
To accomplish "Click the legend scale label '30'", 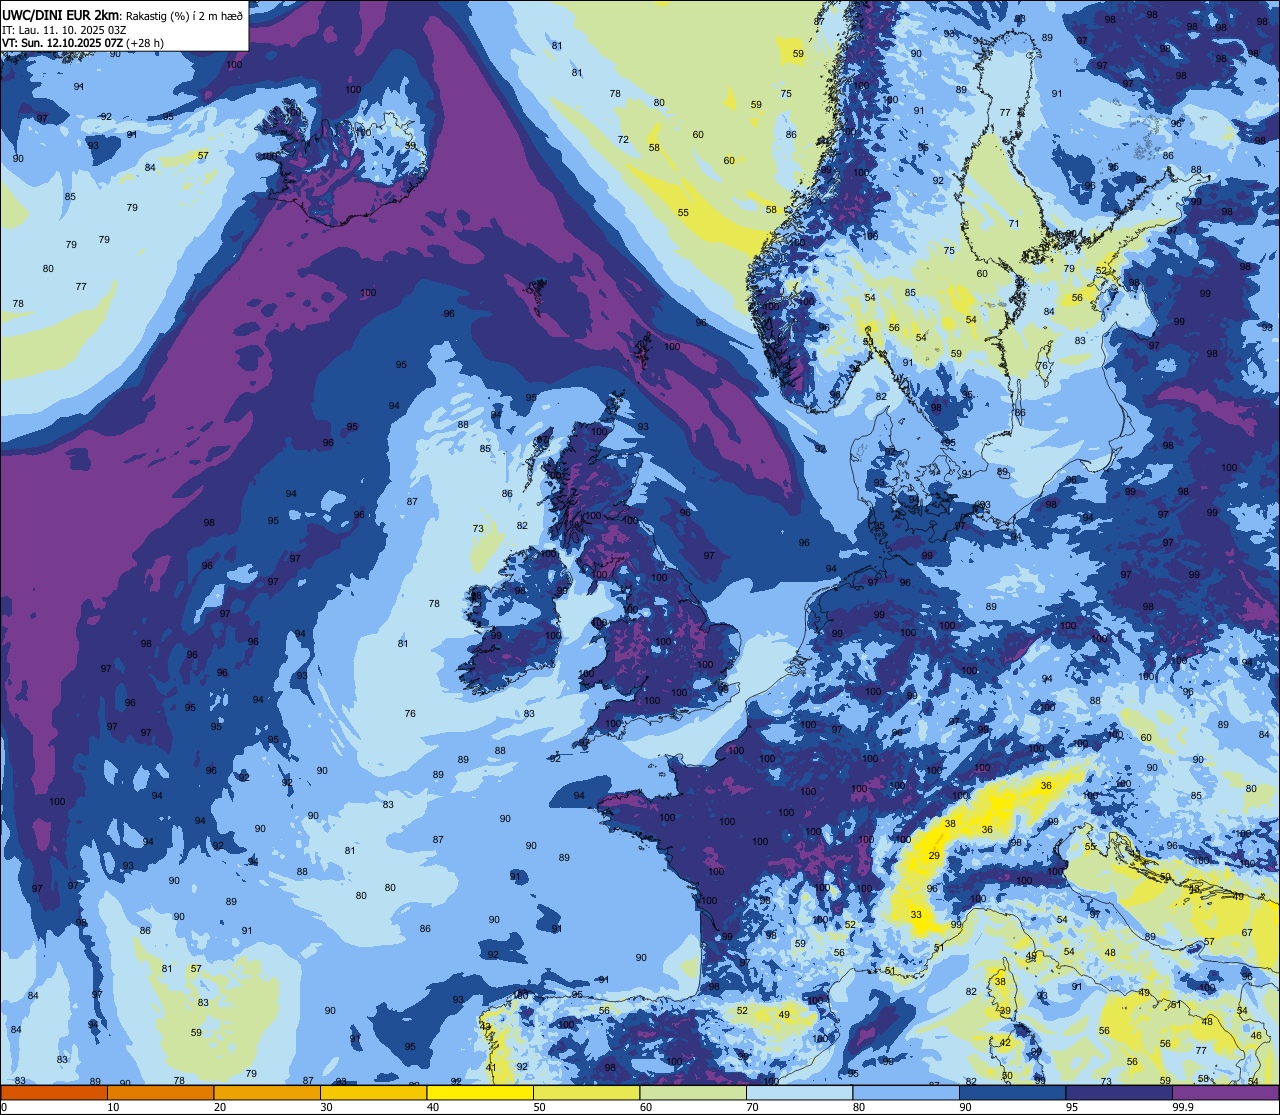I will [x=326, y=1107].
